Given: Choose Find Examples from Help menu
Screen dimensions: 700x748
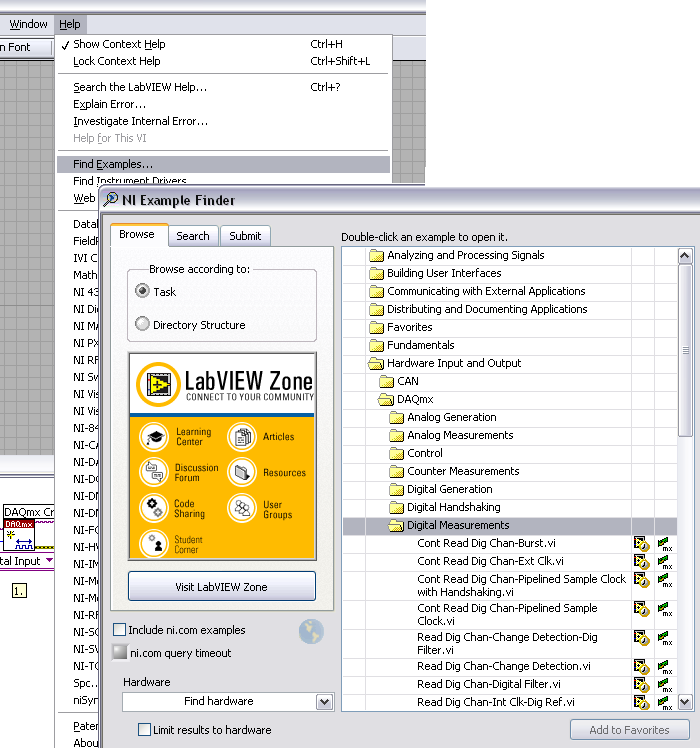Looking at the screenshot, I should coord(113,164).
